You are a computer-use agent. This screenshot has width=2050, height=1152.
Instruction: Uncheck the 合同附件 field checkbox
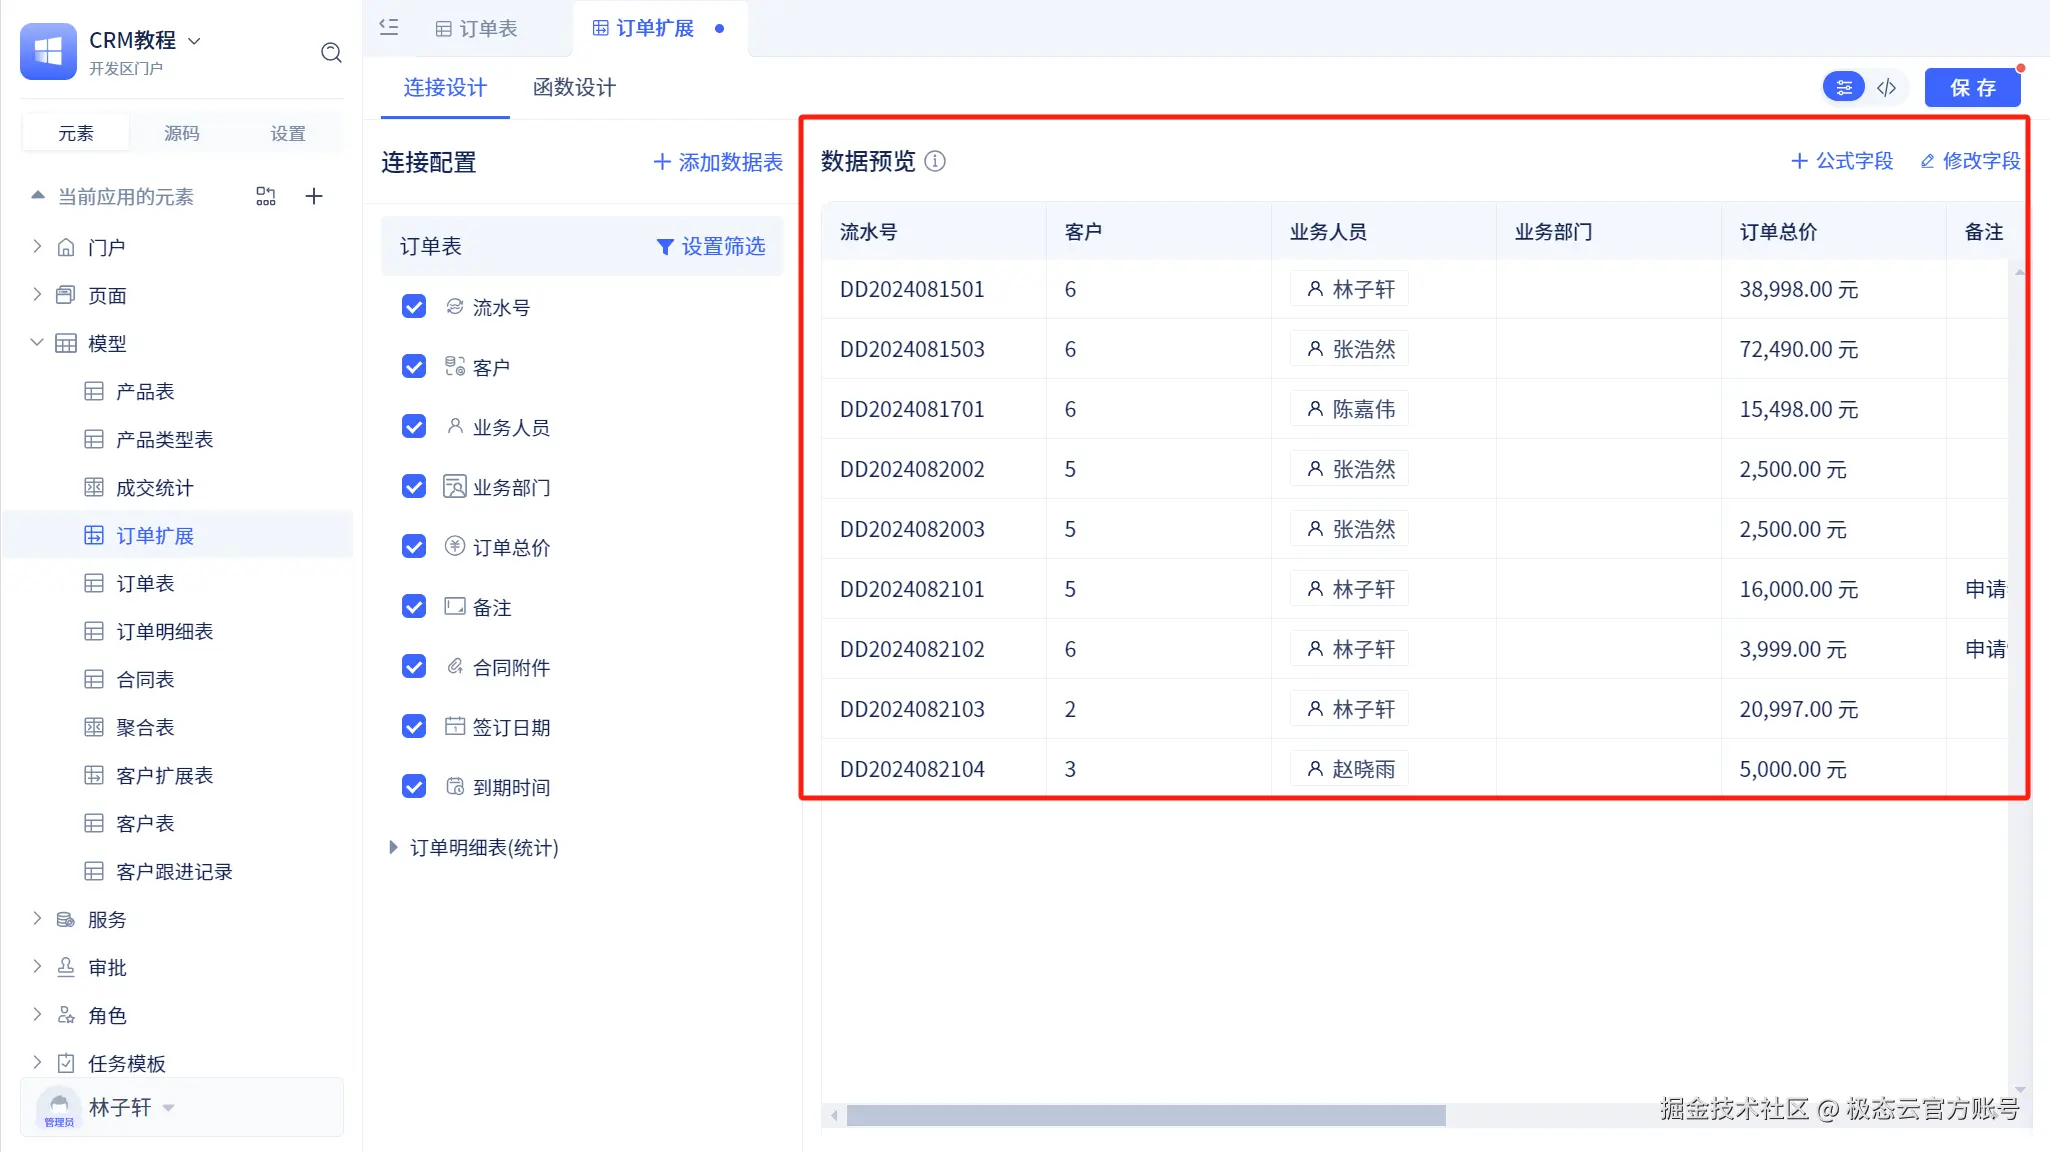pos(414,667)
